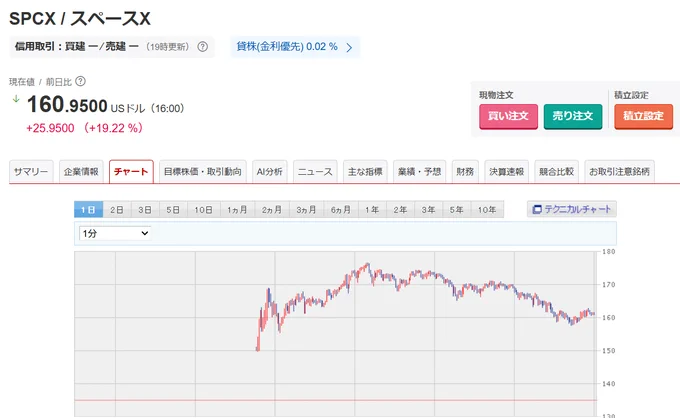
Task: Open the サマリー tab
Action: pyautogui.click(x=31, y=172)
